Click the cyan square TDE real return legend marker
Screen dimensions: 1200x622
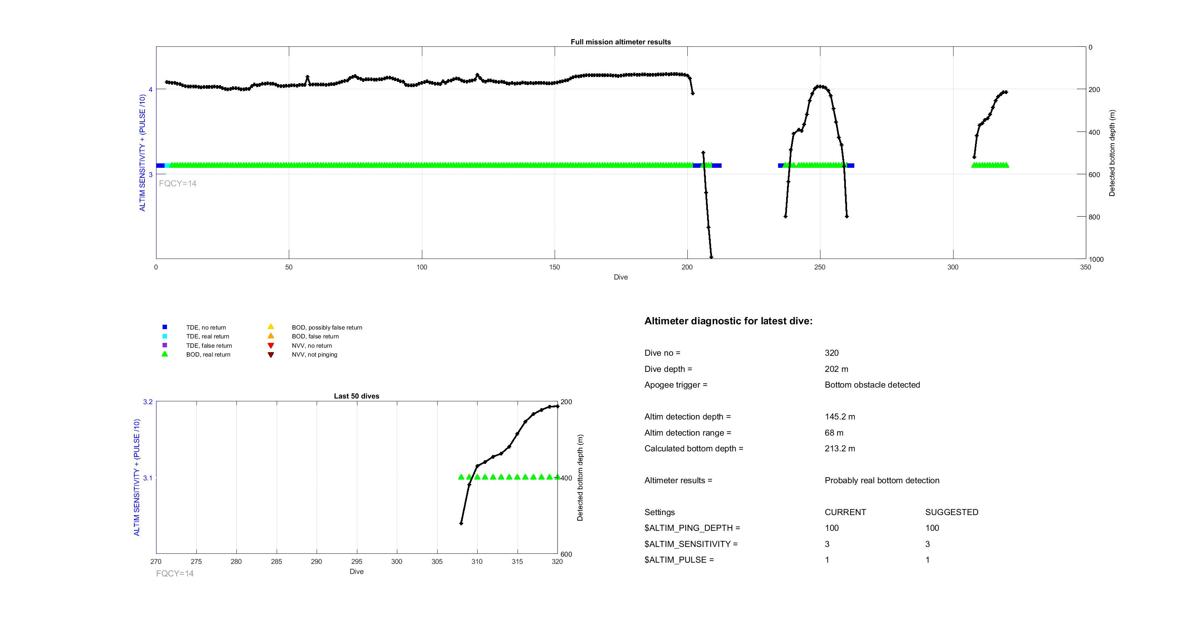pyautogui.click(x=164, y=336)
